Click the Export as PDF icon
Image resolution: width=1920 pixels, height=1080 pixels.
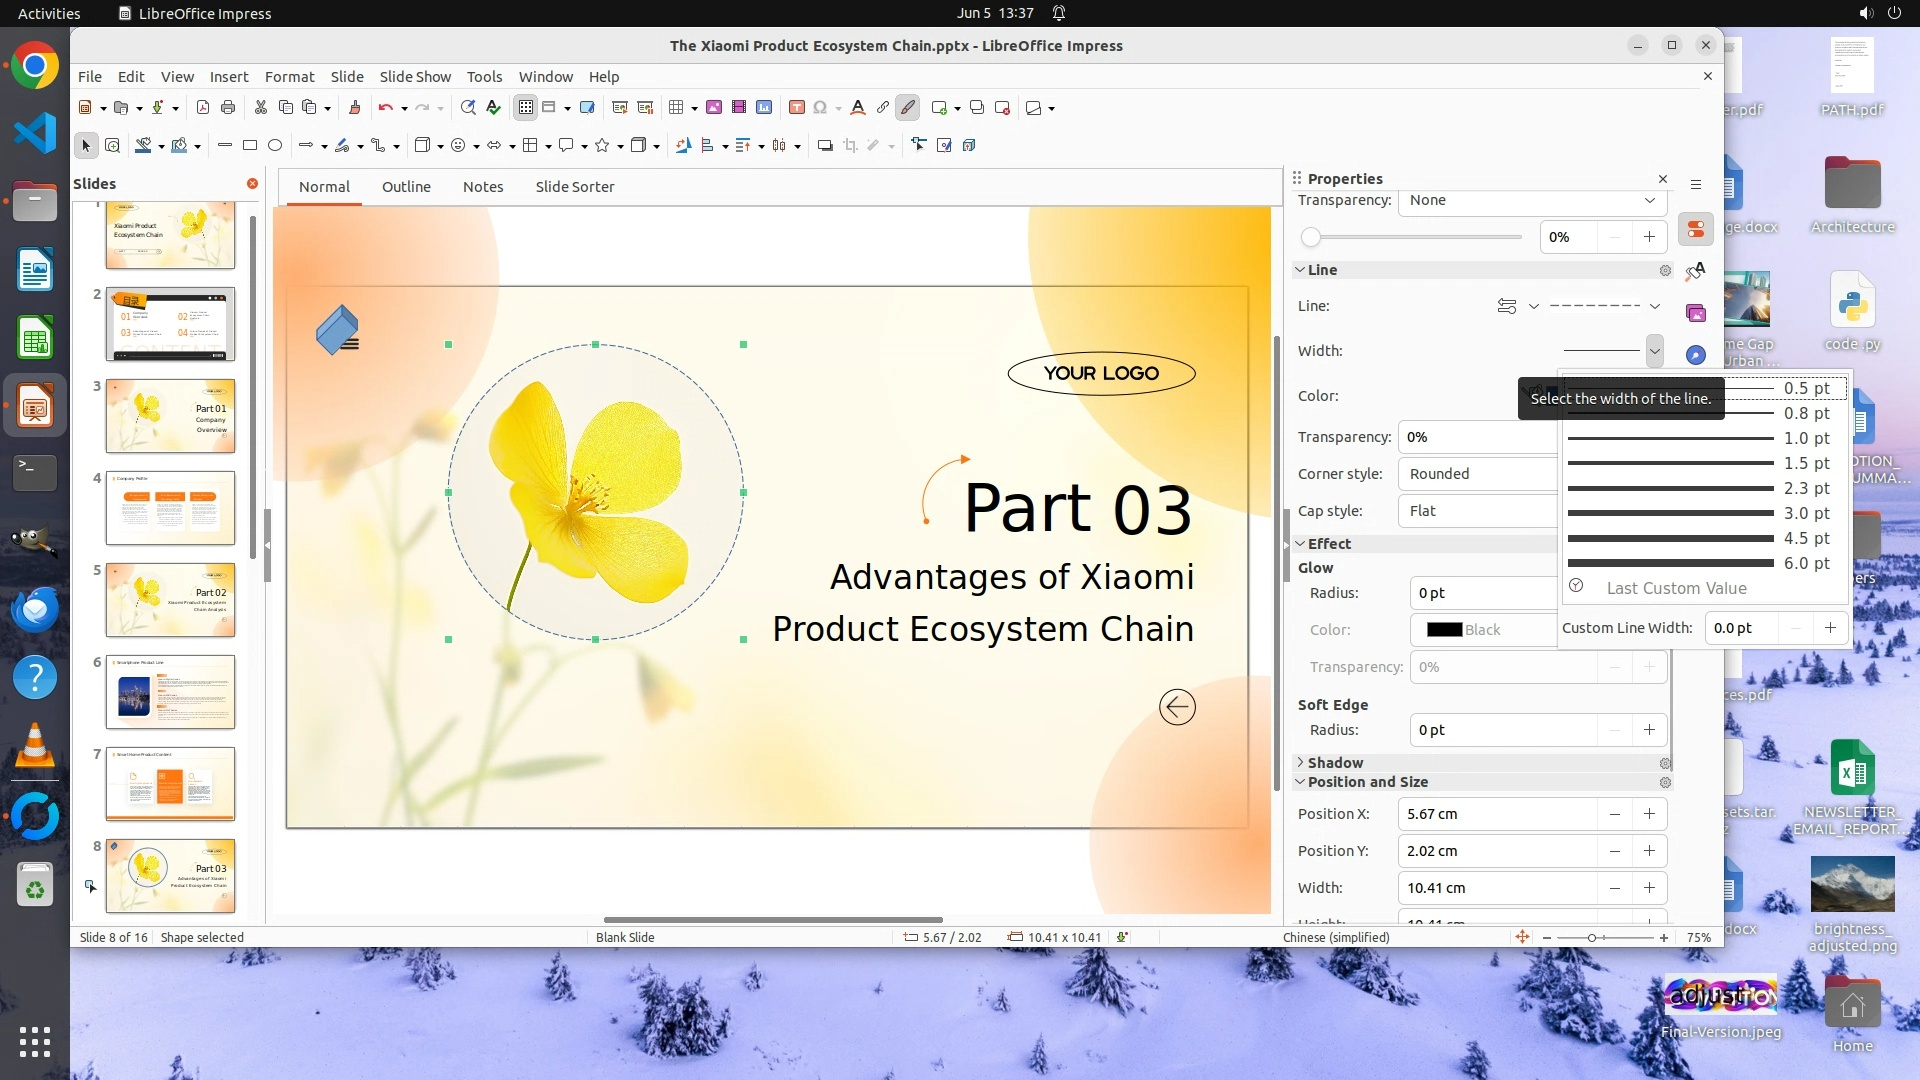click(x=203, y=108)
